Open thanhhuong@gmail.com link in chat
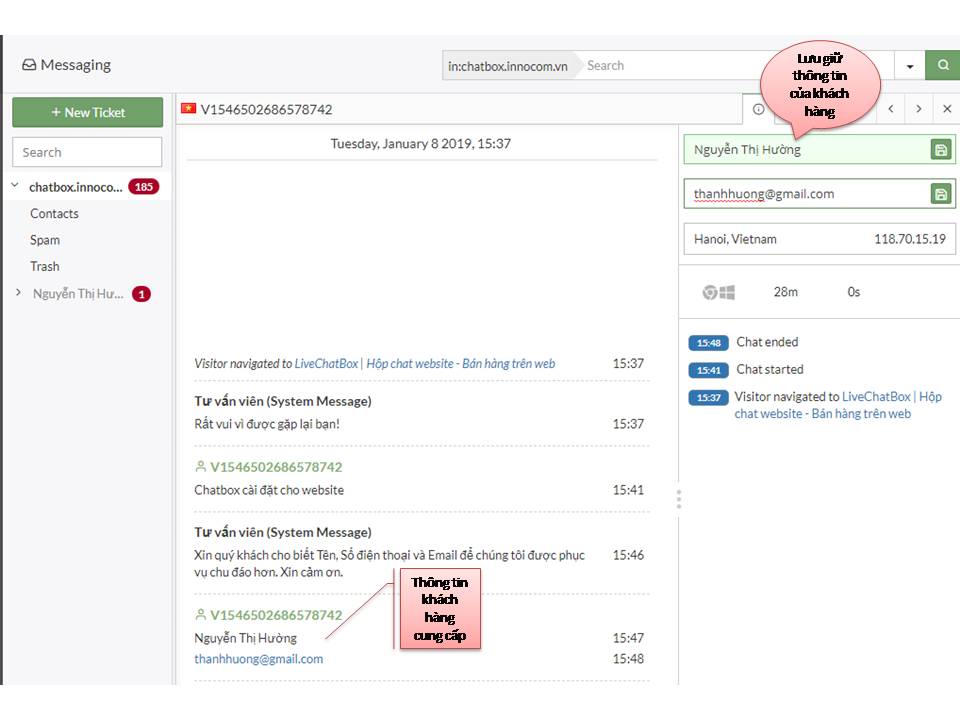The image size is (960, 720). pyautogui.click(x=258, y=659)
